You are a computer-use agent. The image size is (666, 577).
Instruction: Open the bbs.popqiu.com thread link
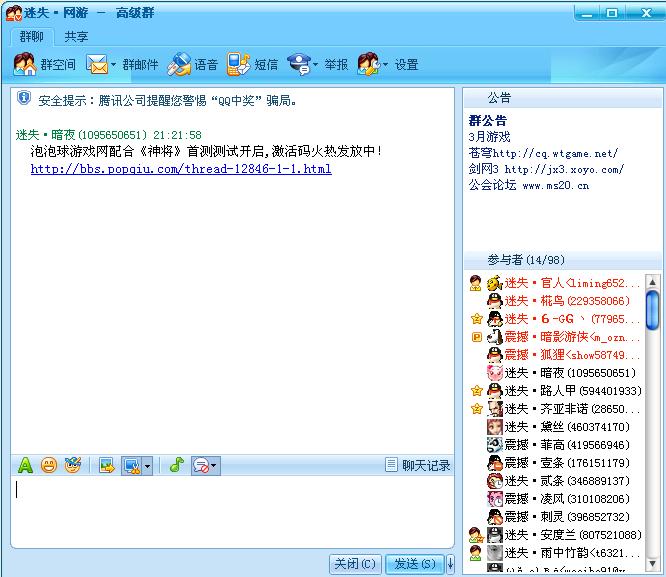[180, 169]
